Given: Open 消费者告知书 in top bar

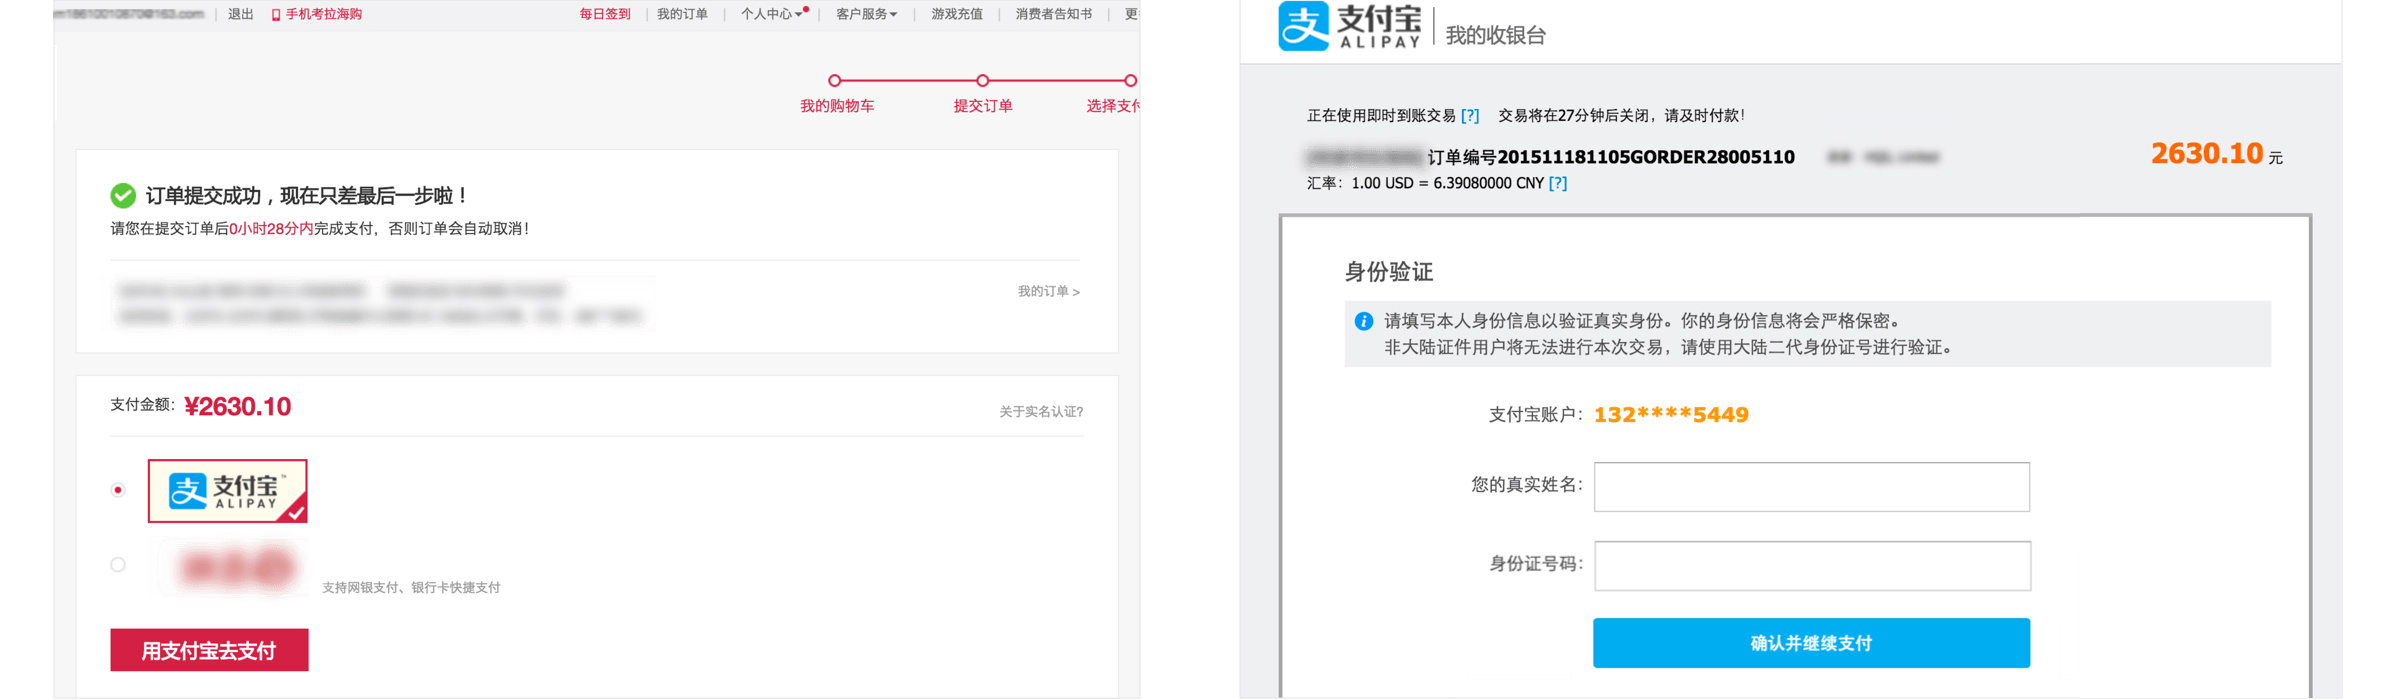Looking at the screenshot, I should [x=1054, y=14].
